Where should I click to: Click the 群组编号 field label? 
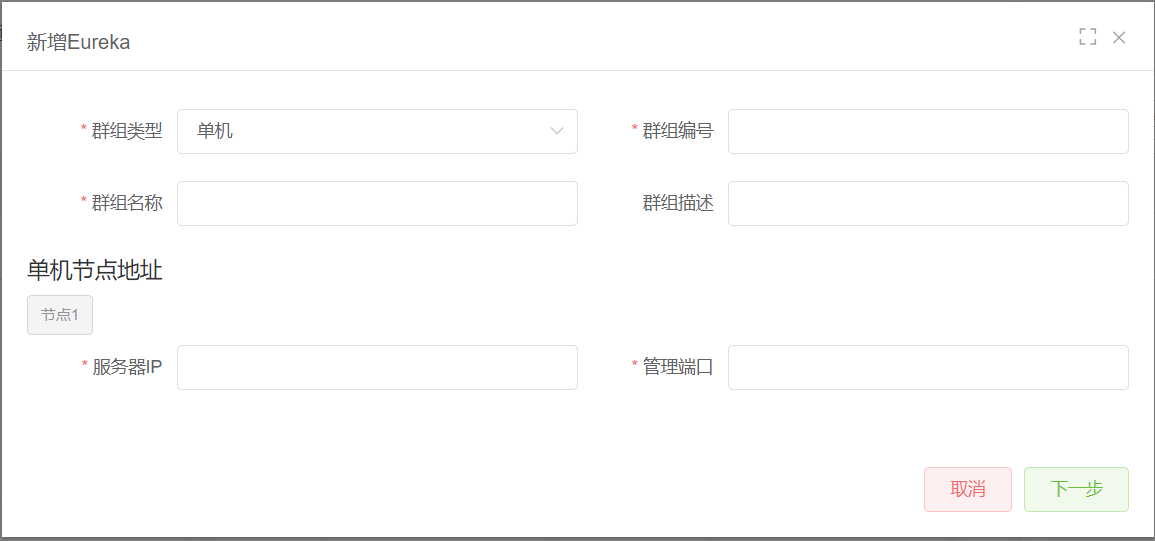tap(678, 132)
